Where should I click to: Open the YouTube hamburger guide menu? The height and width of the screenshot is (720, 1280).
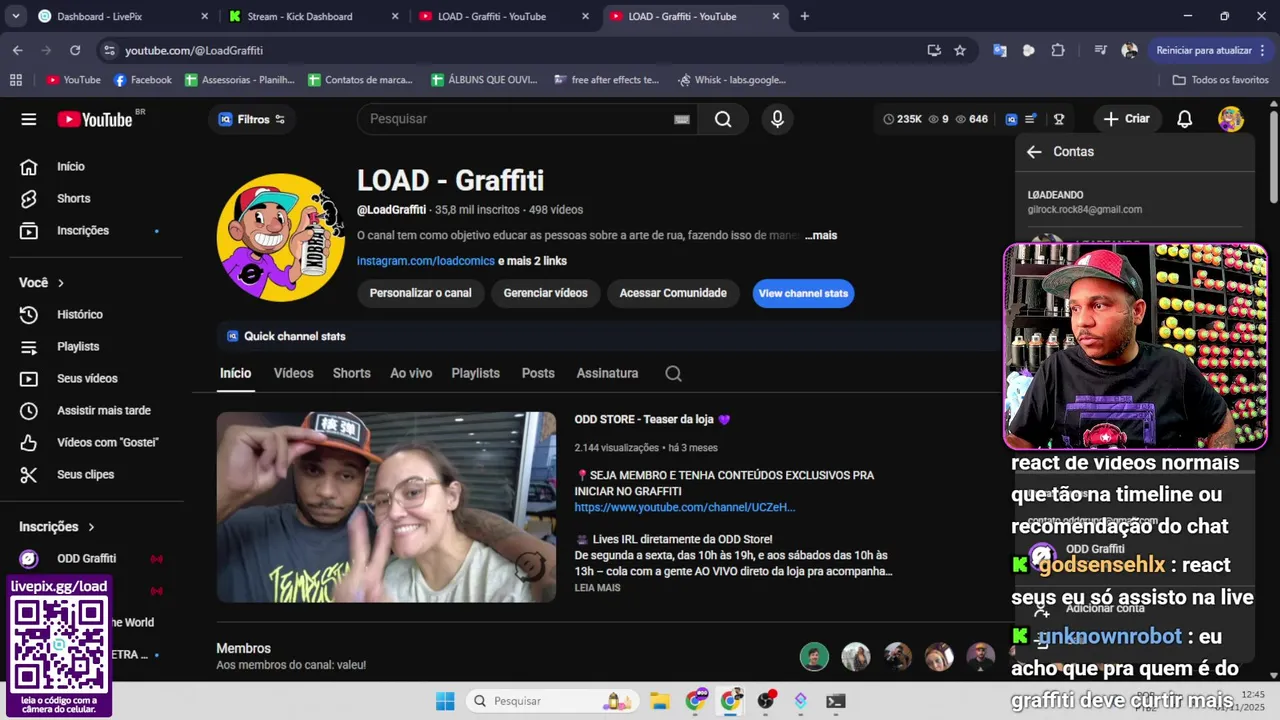(x=29, y=119)
